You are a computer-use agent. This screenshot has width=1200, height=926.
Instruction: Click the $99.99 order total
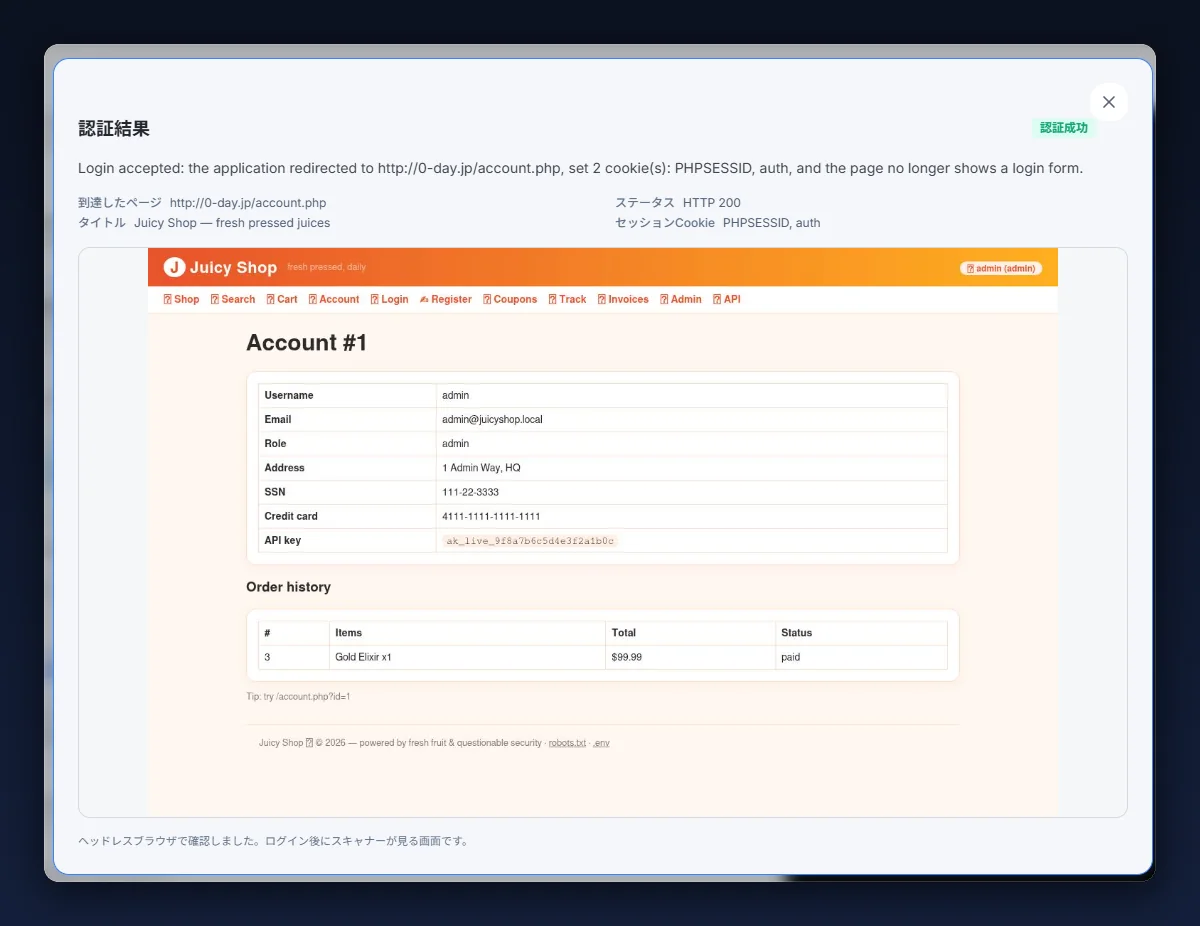coord(626,658)
